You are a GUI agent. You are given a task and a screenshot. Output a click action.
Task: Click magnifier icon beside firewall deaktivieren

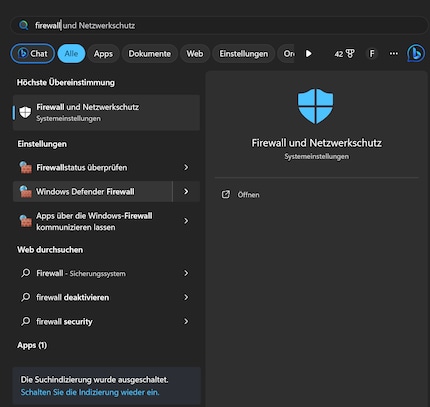coord(25,297)
